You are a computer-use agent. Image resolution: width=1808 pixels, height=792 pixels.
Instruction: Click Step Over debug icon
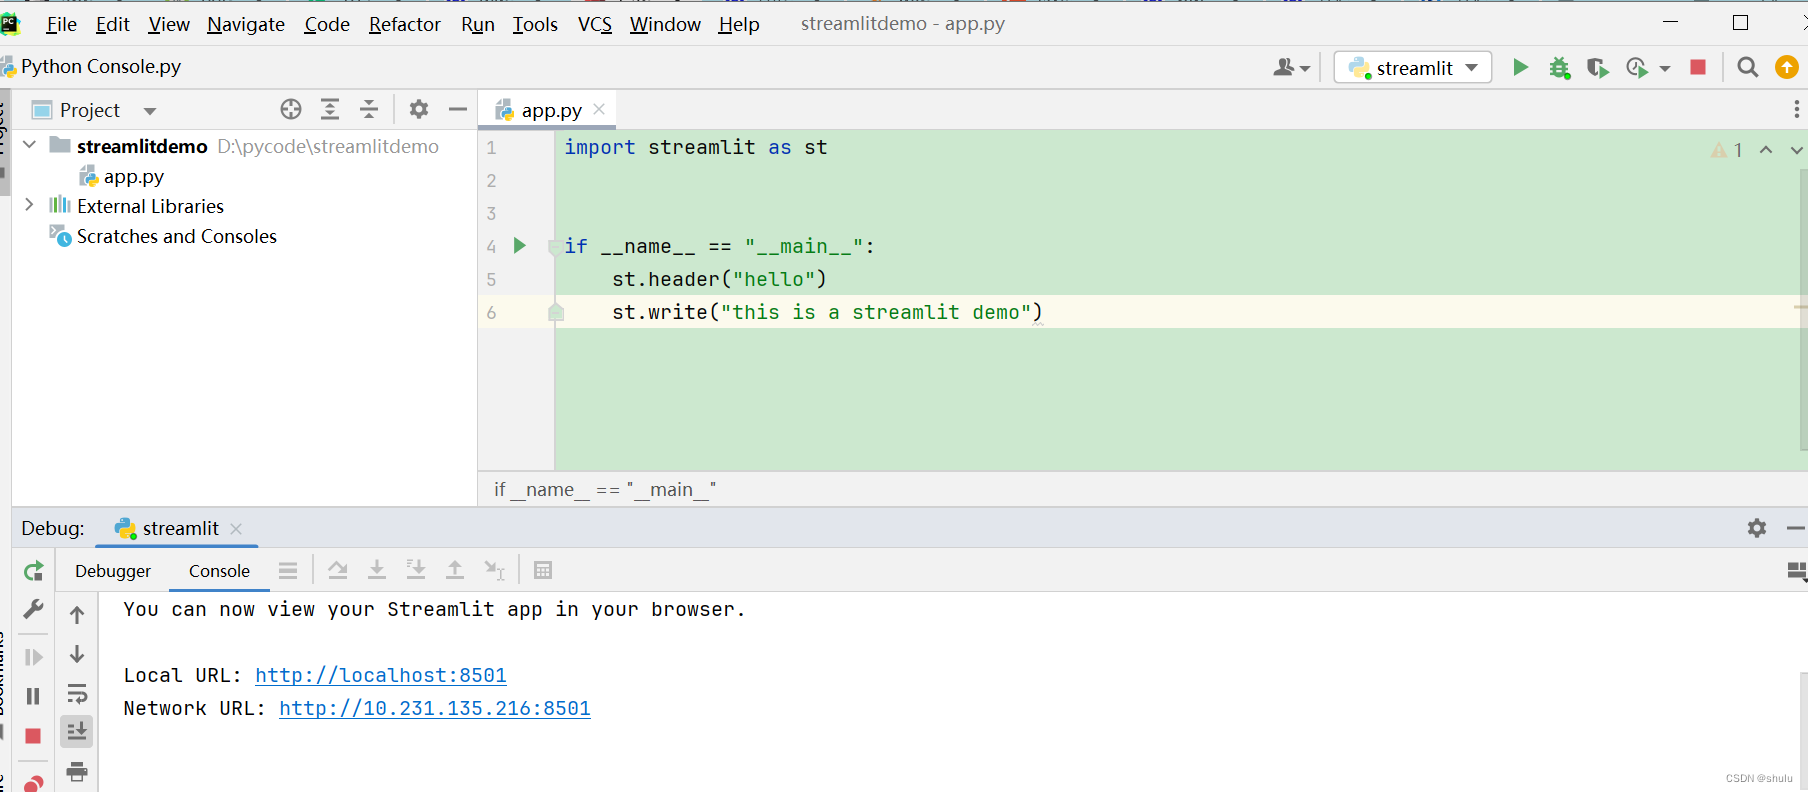(338, 571)
